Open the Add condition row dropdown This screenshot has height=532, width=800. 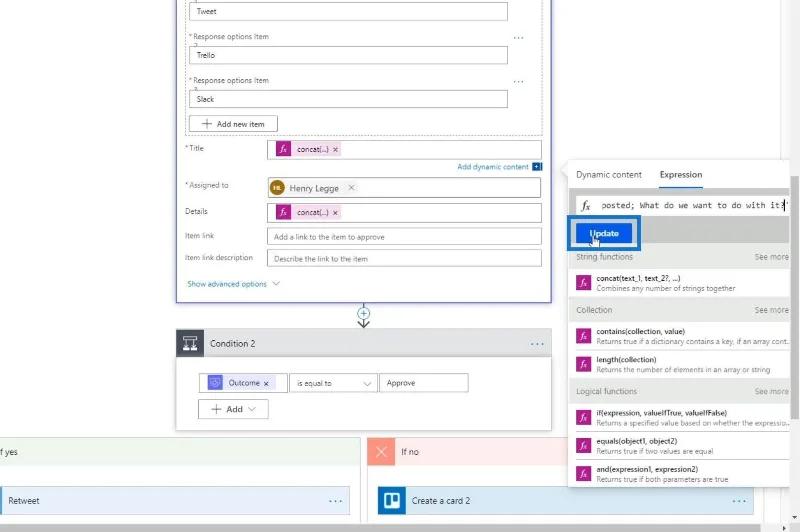click(x=233, y=409)
